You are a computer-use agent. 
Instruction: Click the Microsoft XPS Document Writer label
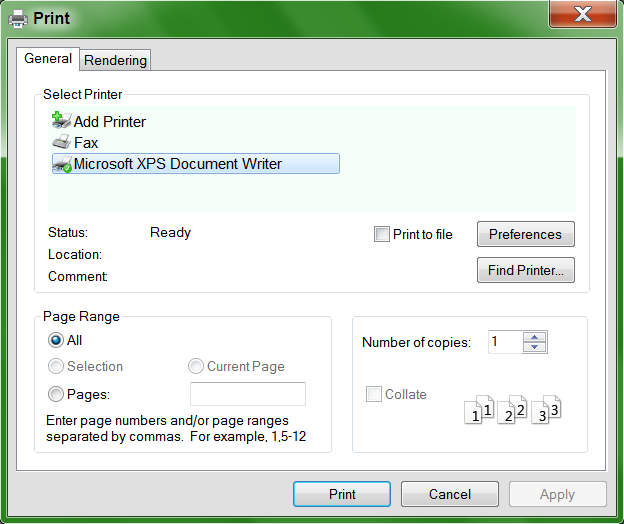[178, 164]
